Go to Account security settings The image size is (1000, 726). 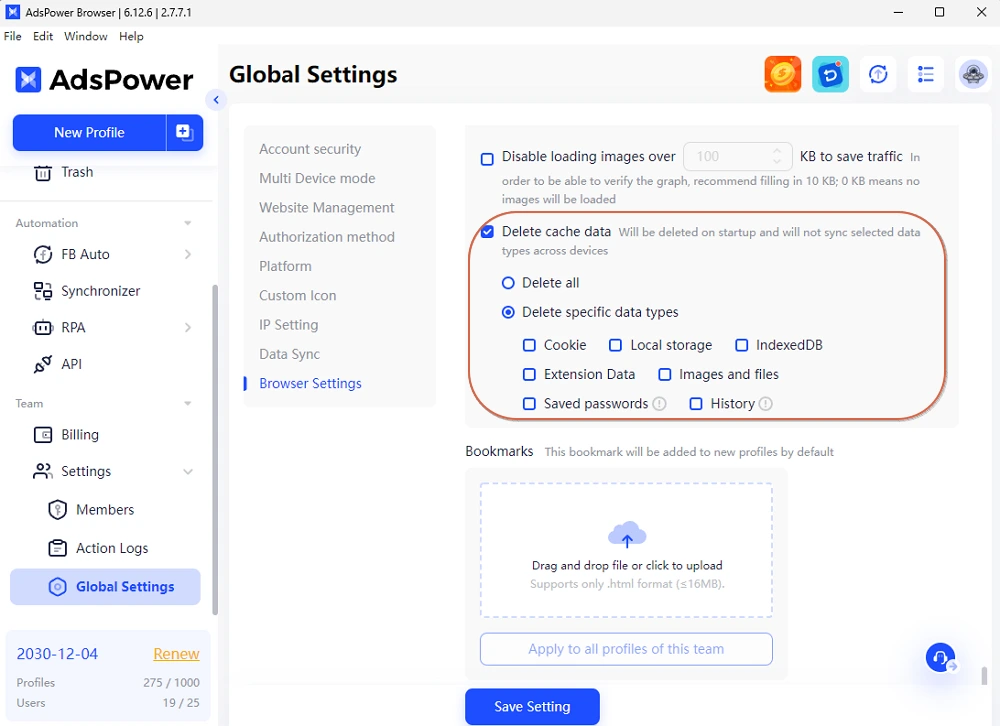pos(310,149)
